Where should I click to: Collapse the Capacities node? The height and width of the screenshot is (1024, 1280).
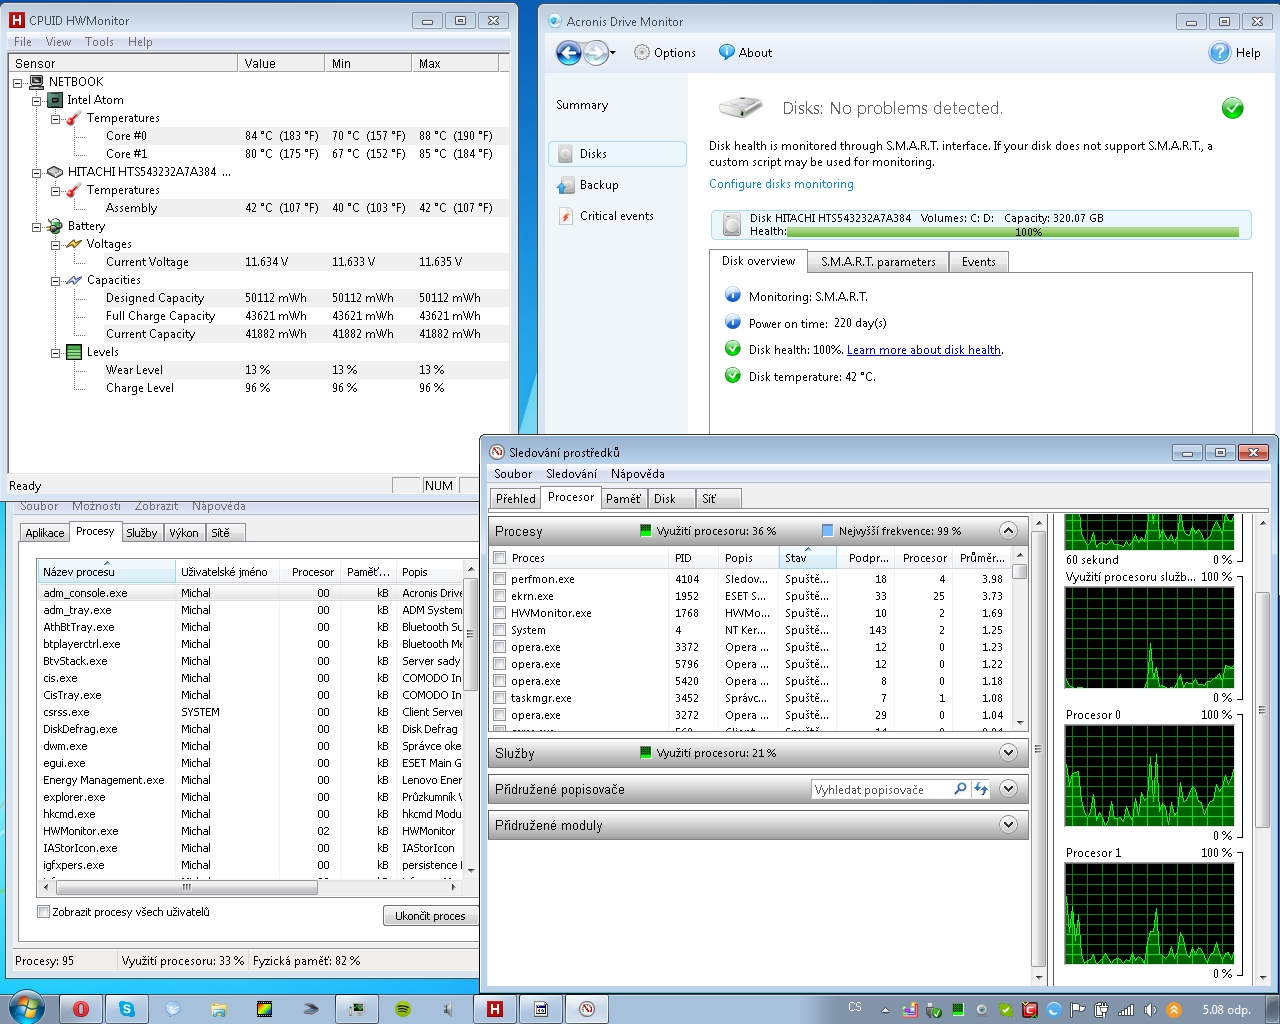[x=56, y=281]
